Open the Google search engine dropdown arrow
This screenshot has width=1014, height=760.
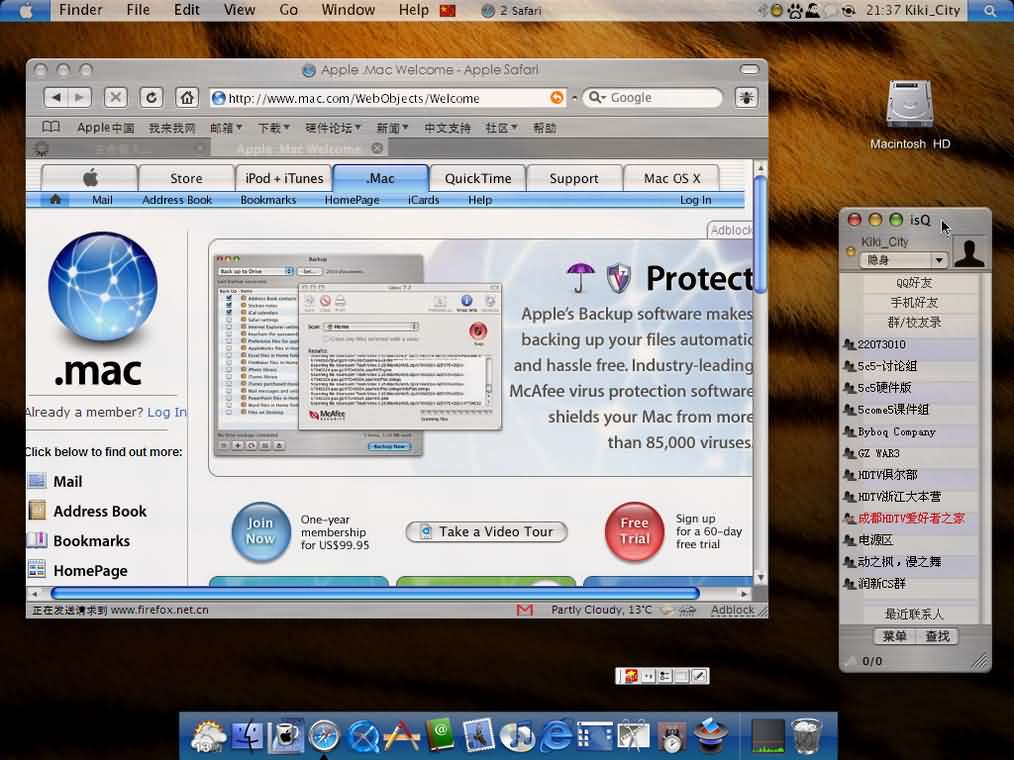(x=597, y=98)
